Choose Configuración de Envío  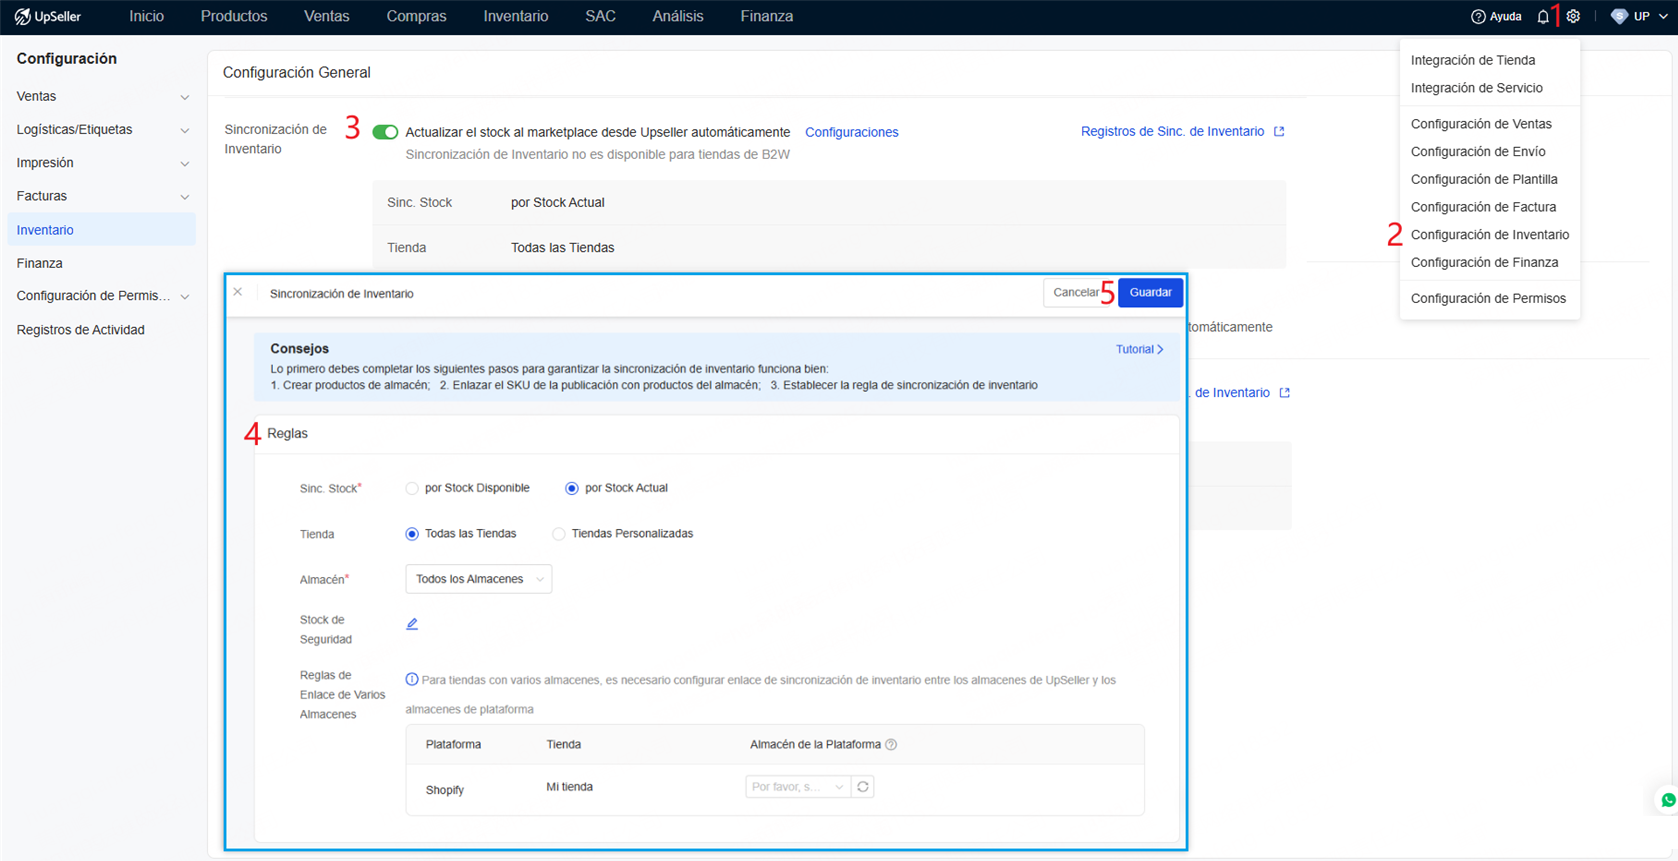pyautogui.click(x=1478, y=152)
